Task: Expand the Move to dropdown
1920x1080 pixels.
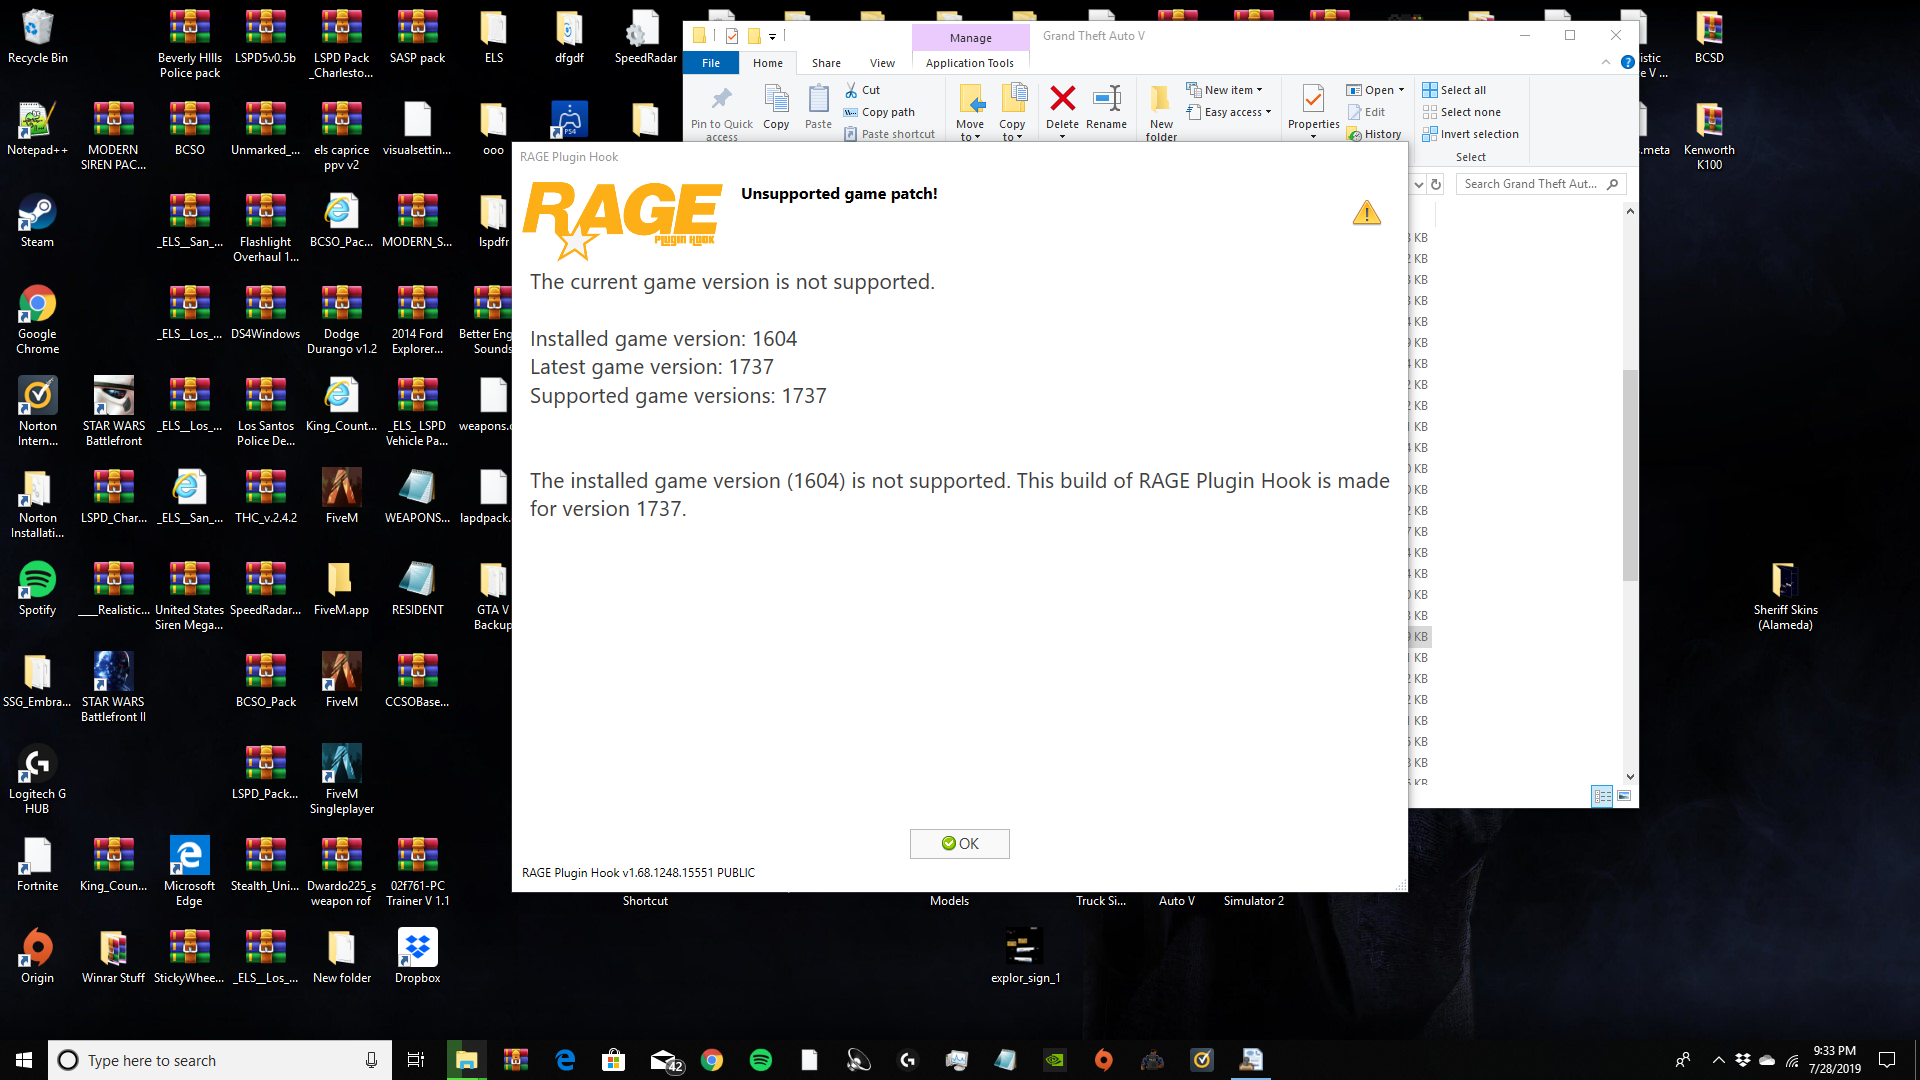Action: pos(970,131)
